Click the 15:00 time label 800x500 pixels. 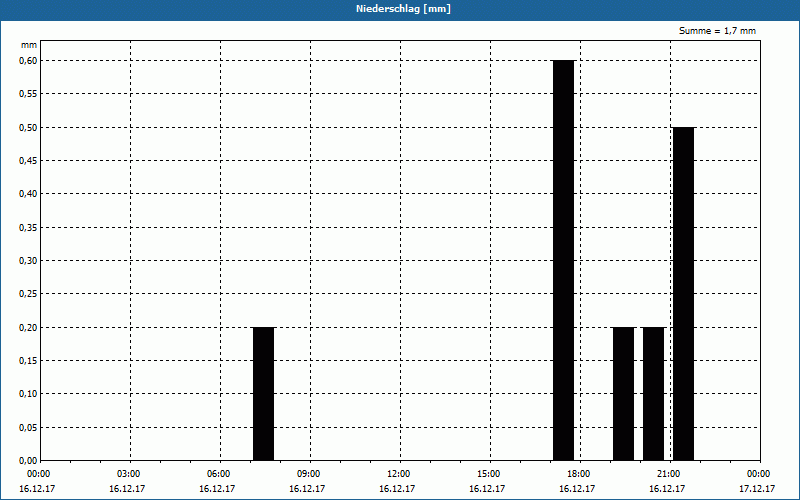pyautogui.click(x=490, y=474)
